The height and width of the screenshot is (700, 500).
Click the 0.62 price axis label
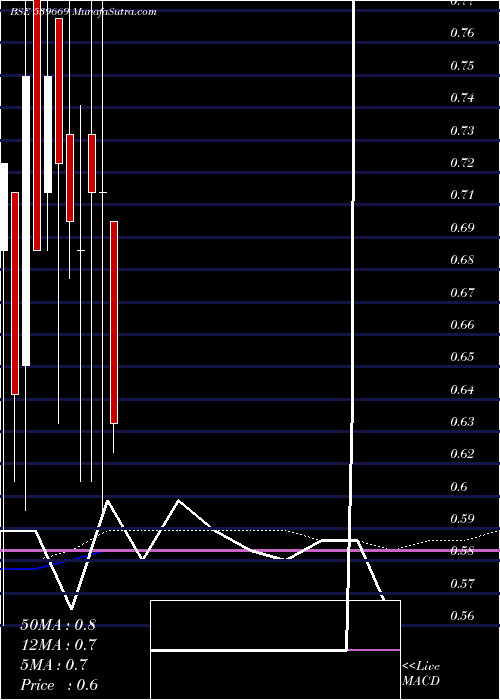point(462,454)
